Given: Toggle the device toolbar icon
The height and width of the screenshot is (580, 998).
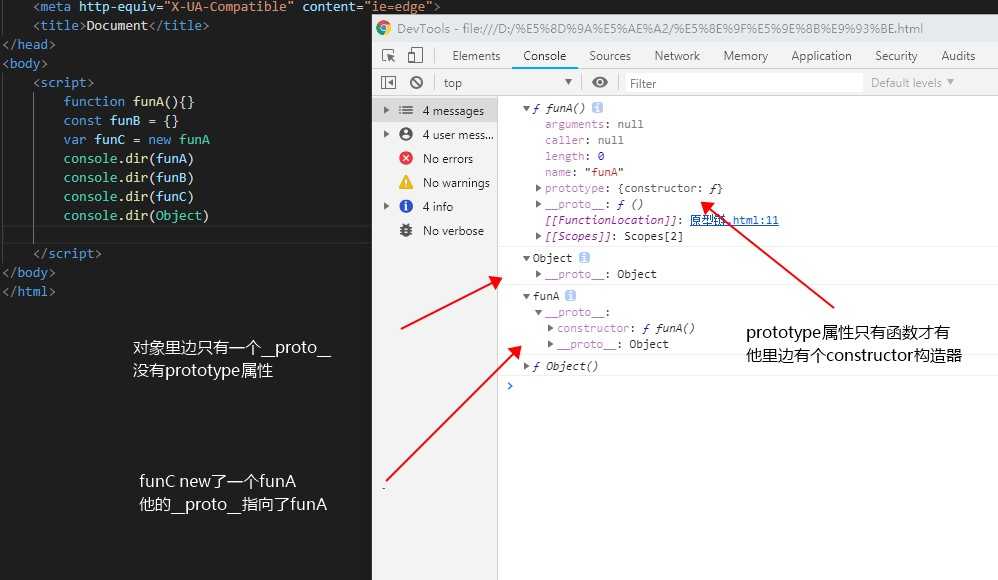Looking at the screenshot, I should (x=415, y=55).
